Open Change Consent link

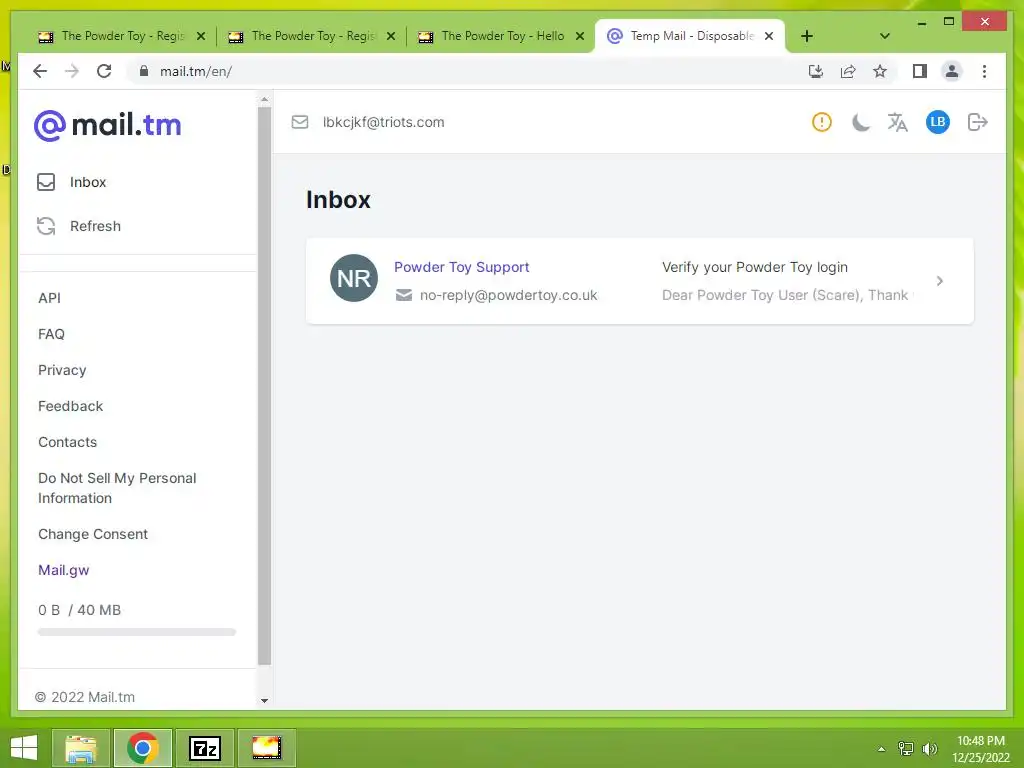(x=93, y=534)
